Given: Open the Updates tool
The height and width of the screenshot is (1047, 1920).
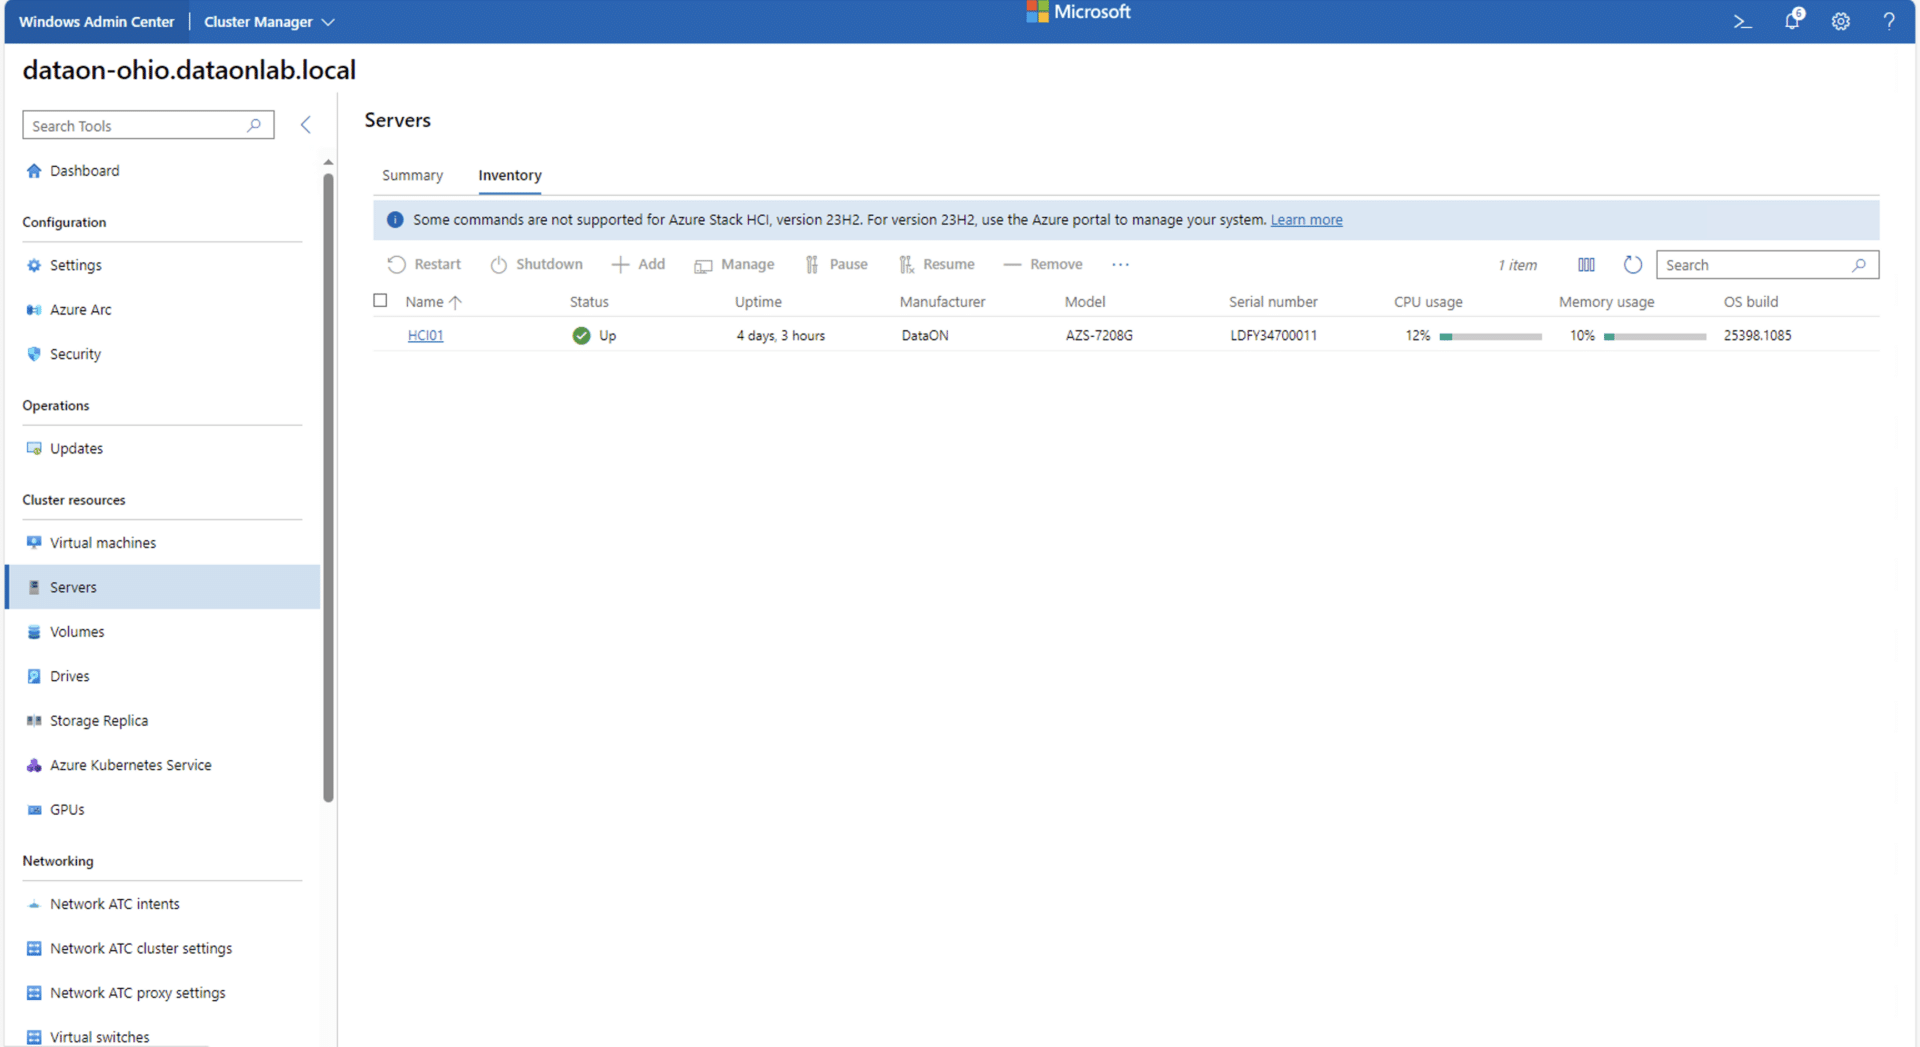Looking at the screenshot, I should 76,449.
